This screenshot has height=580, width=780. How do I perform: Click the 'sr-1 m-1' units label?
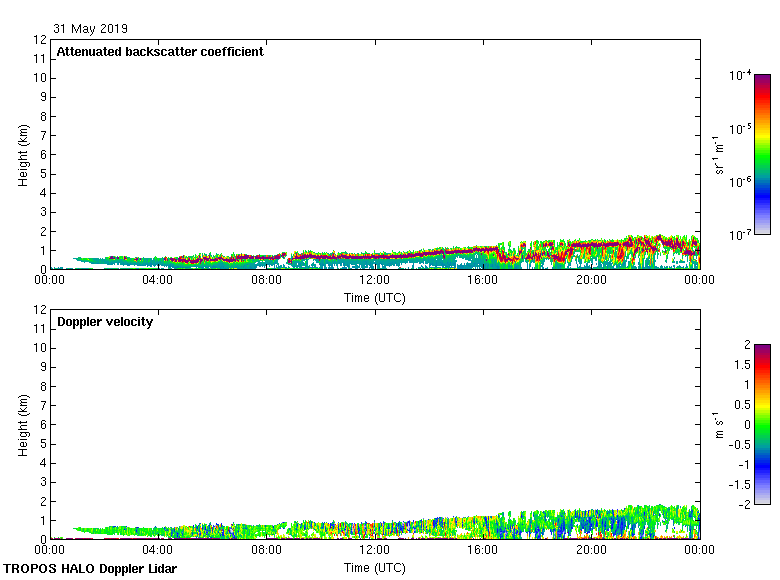click(x=720, y=155)
